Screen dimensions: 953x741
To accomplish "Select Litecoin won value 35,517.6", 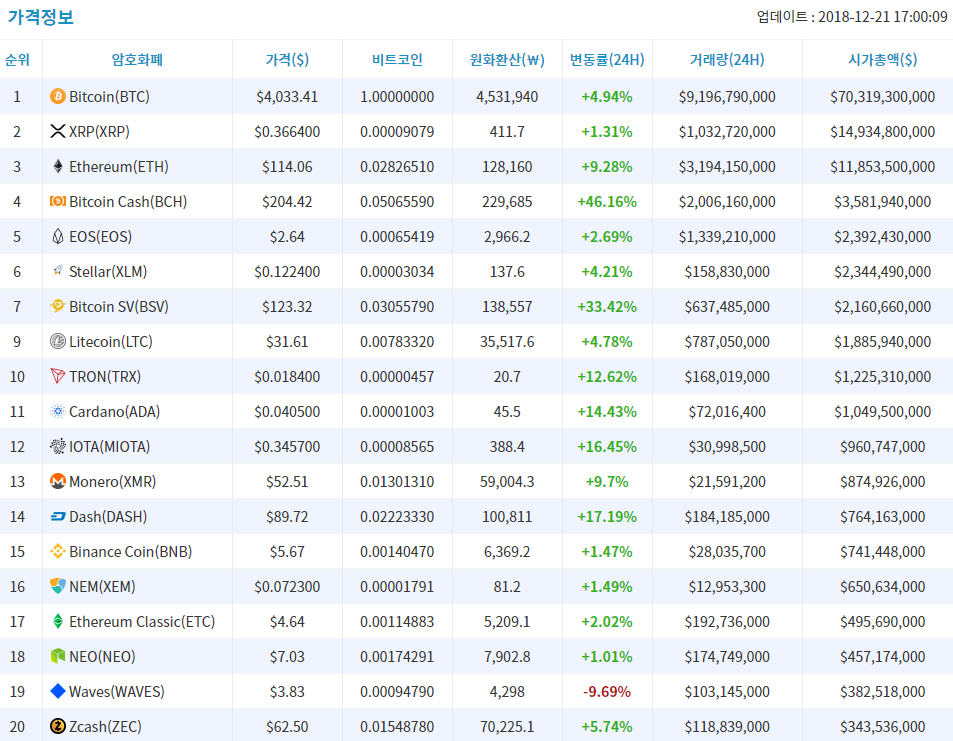I will point(507,342).
